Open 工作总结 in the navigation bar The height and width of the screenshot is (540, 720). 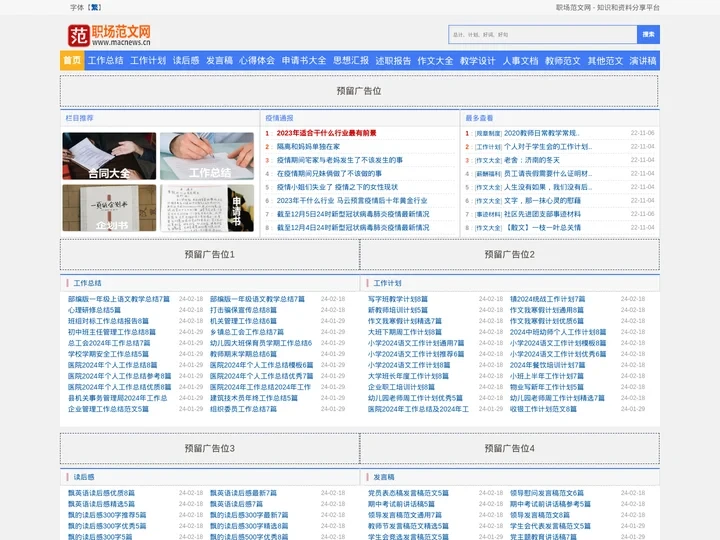[106, 60]
